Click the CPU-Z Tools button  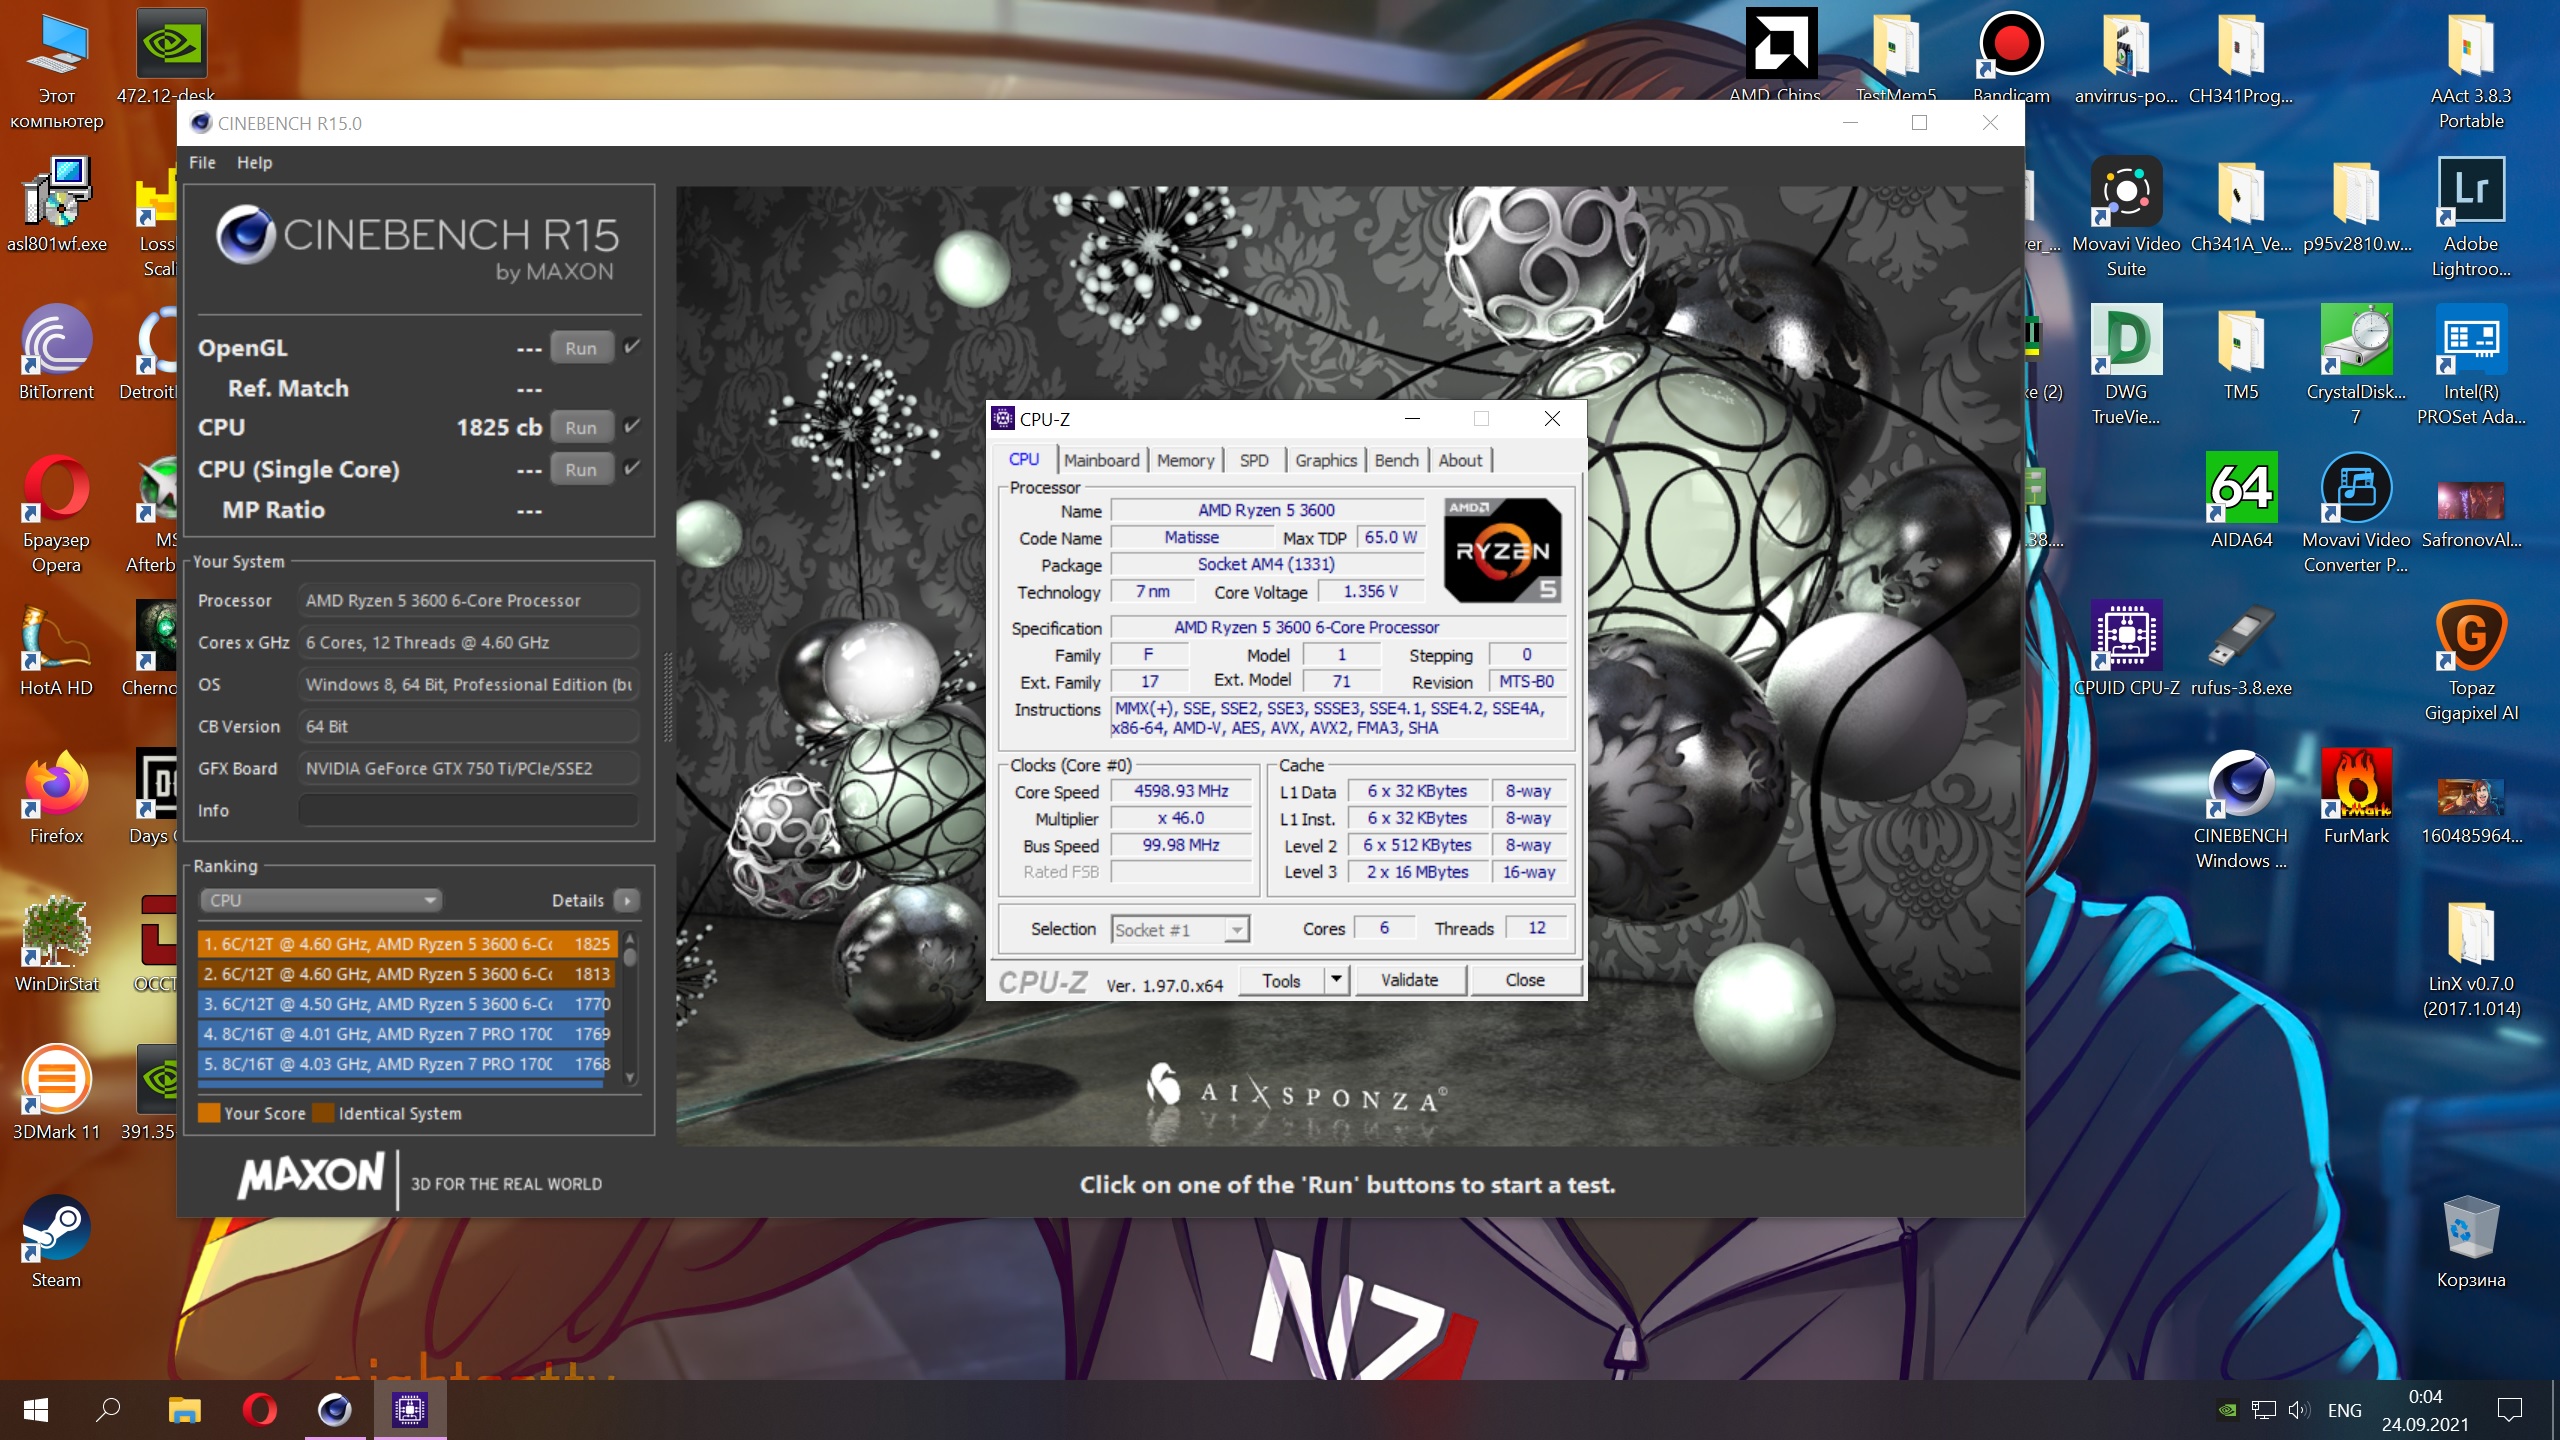click(1282, 980)
